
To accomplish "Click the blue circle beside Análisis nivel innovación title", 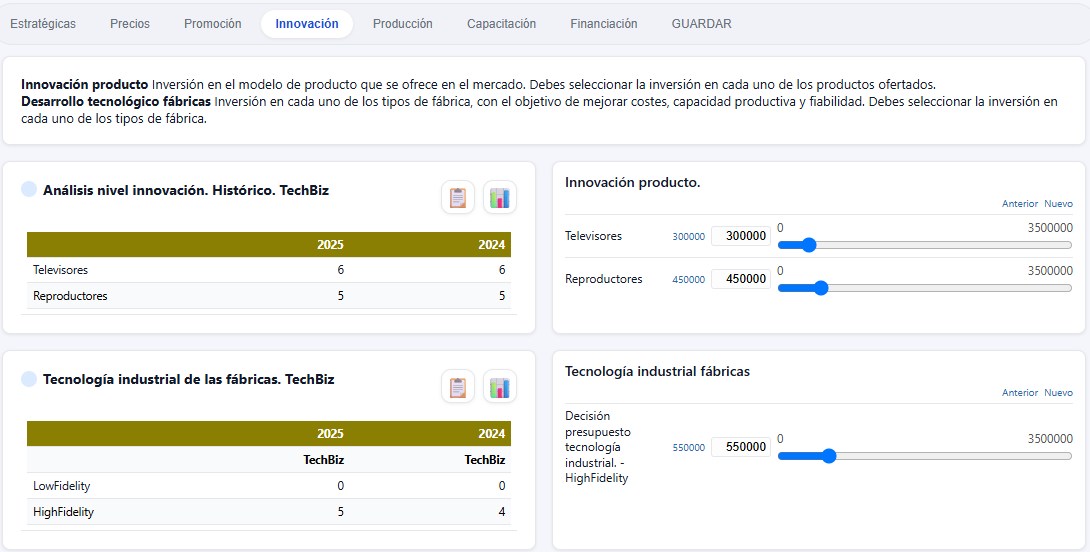I will pos(29,190).
